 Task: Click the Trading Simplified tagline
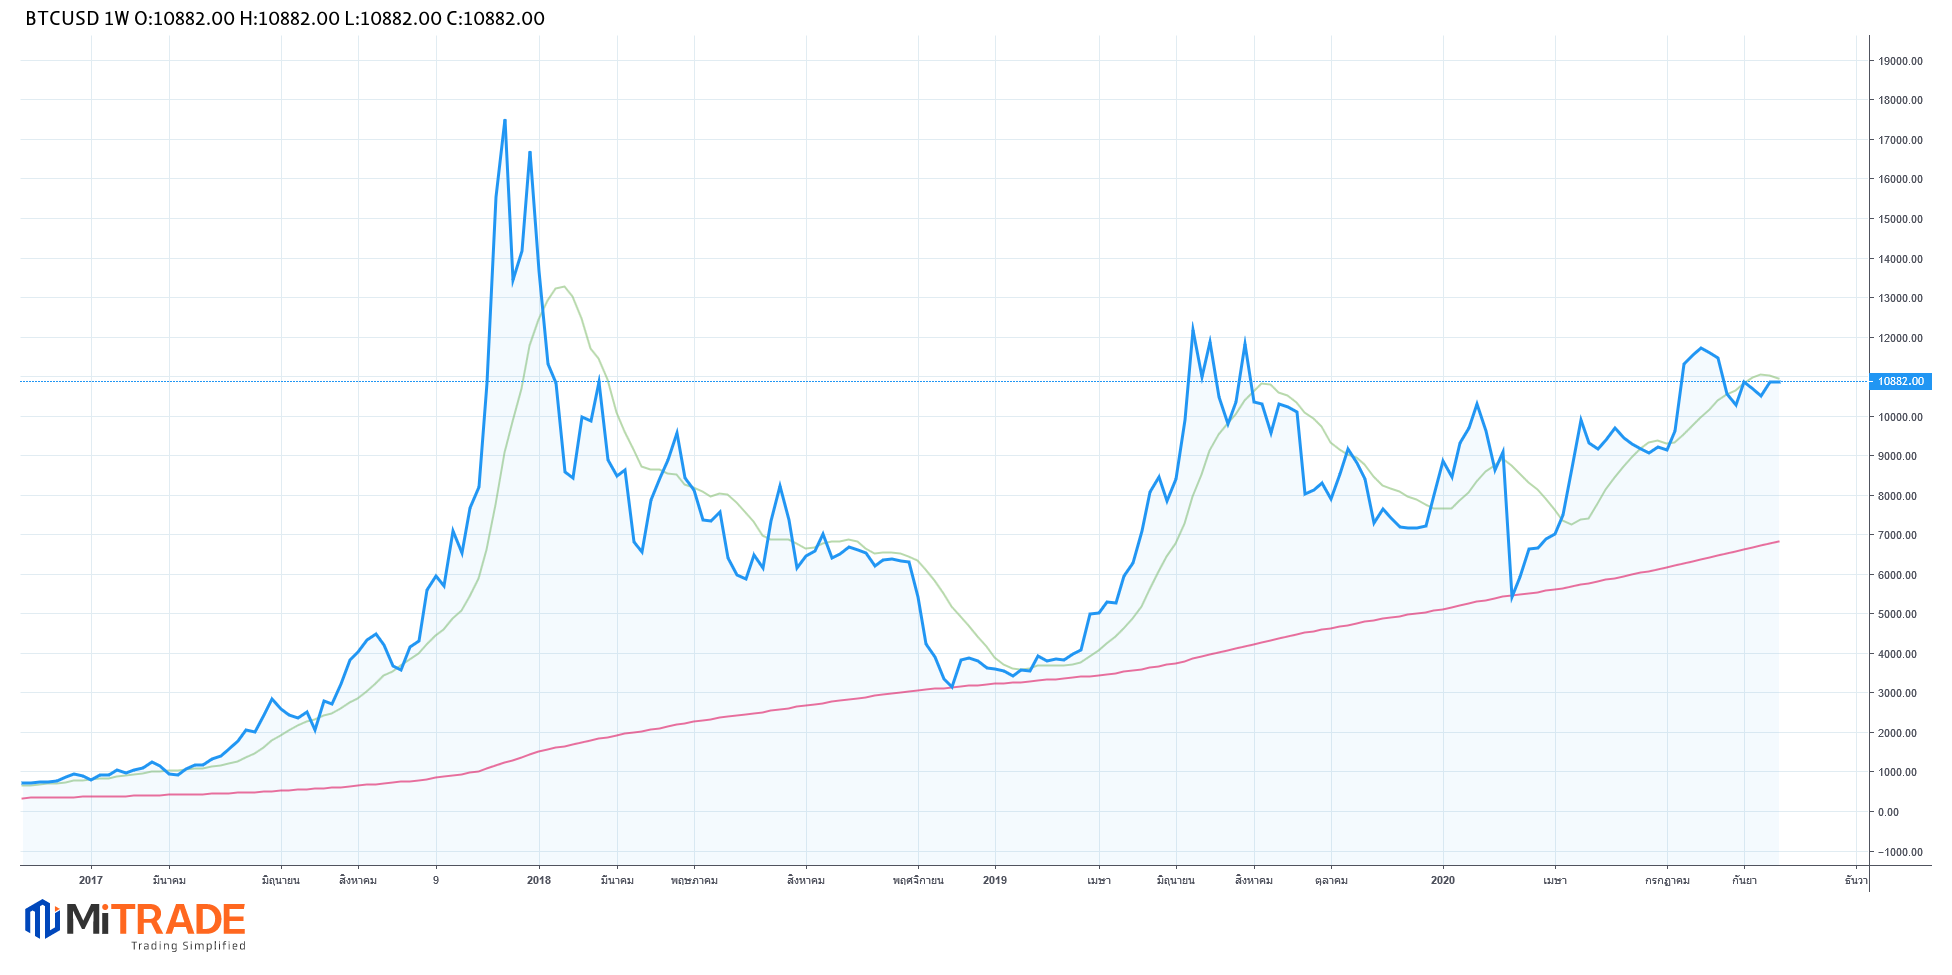click(188, 946)
